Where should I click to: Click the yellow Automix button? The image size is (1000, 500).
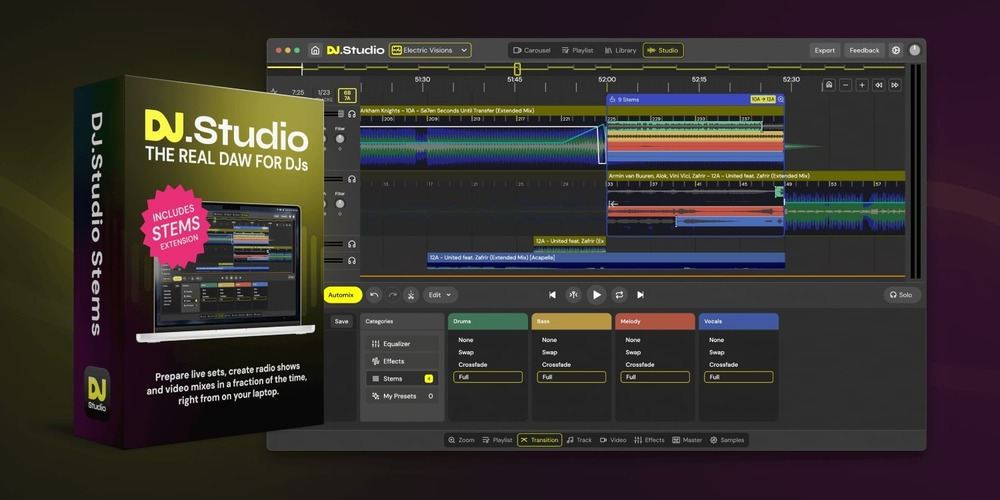[x=342, y=295]
